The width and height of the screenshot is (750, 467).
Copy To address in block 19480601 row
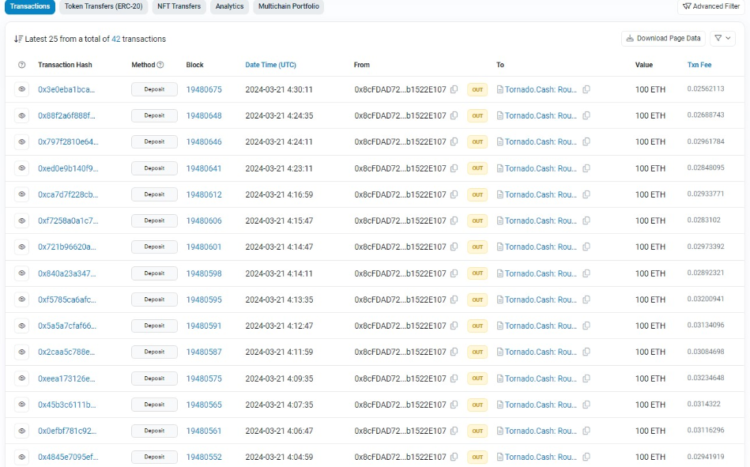(586, 246)
